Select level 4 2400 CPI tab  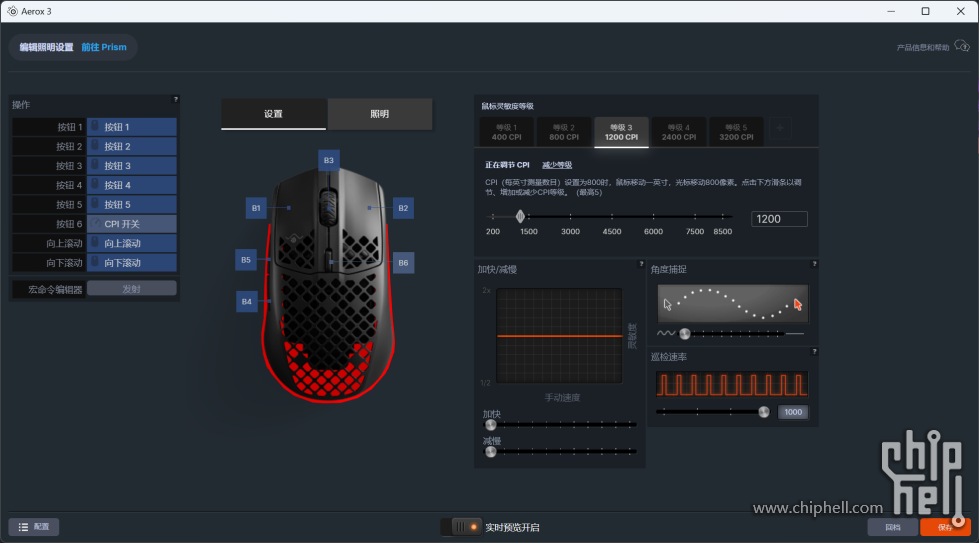pyautogui.click(x=679, y=132)
